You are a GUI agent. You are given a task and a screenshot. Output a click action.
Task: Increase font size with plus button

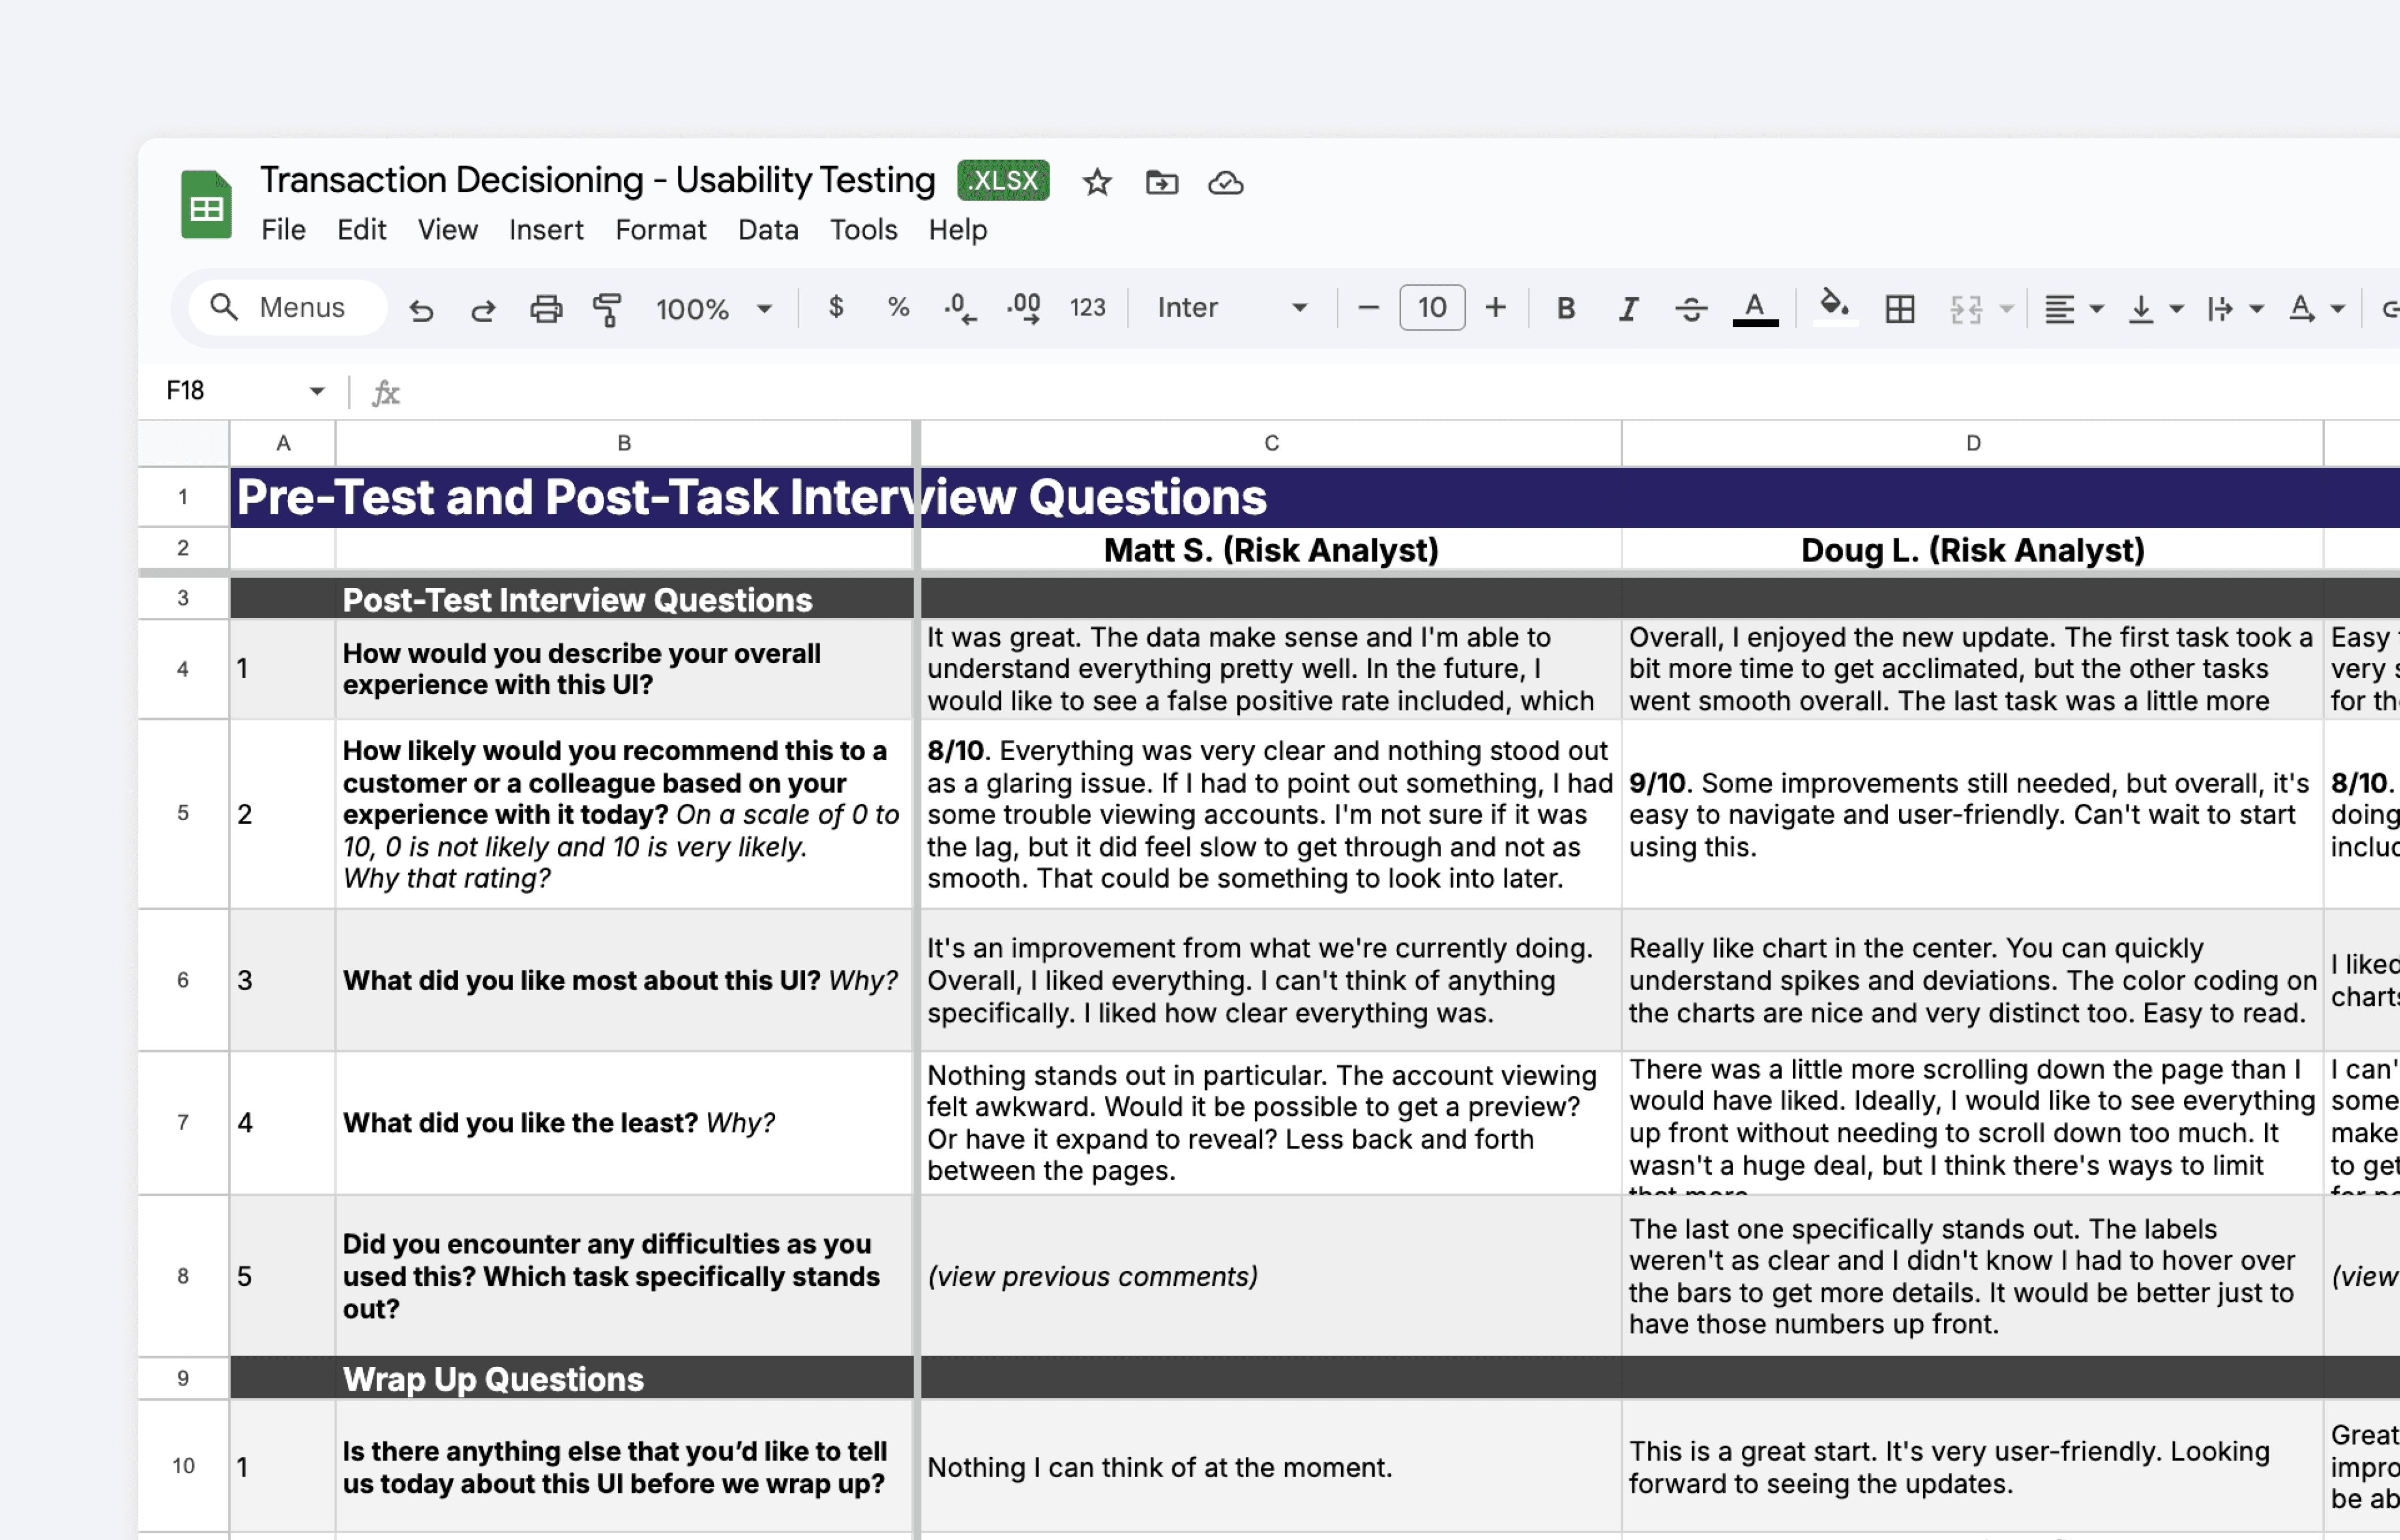click(1495, 307)
